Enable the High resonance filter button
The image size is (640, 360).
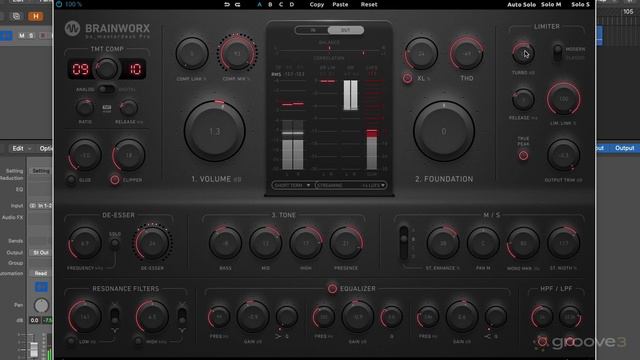point(139,341)
